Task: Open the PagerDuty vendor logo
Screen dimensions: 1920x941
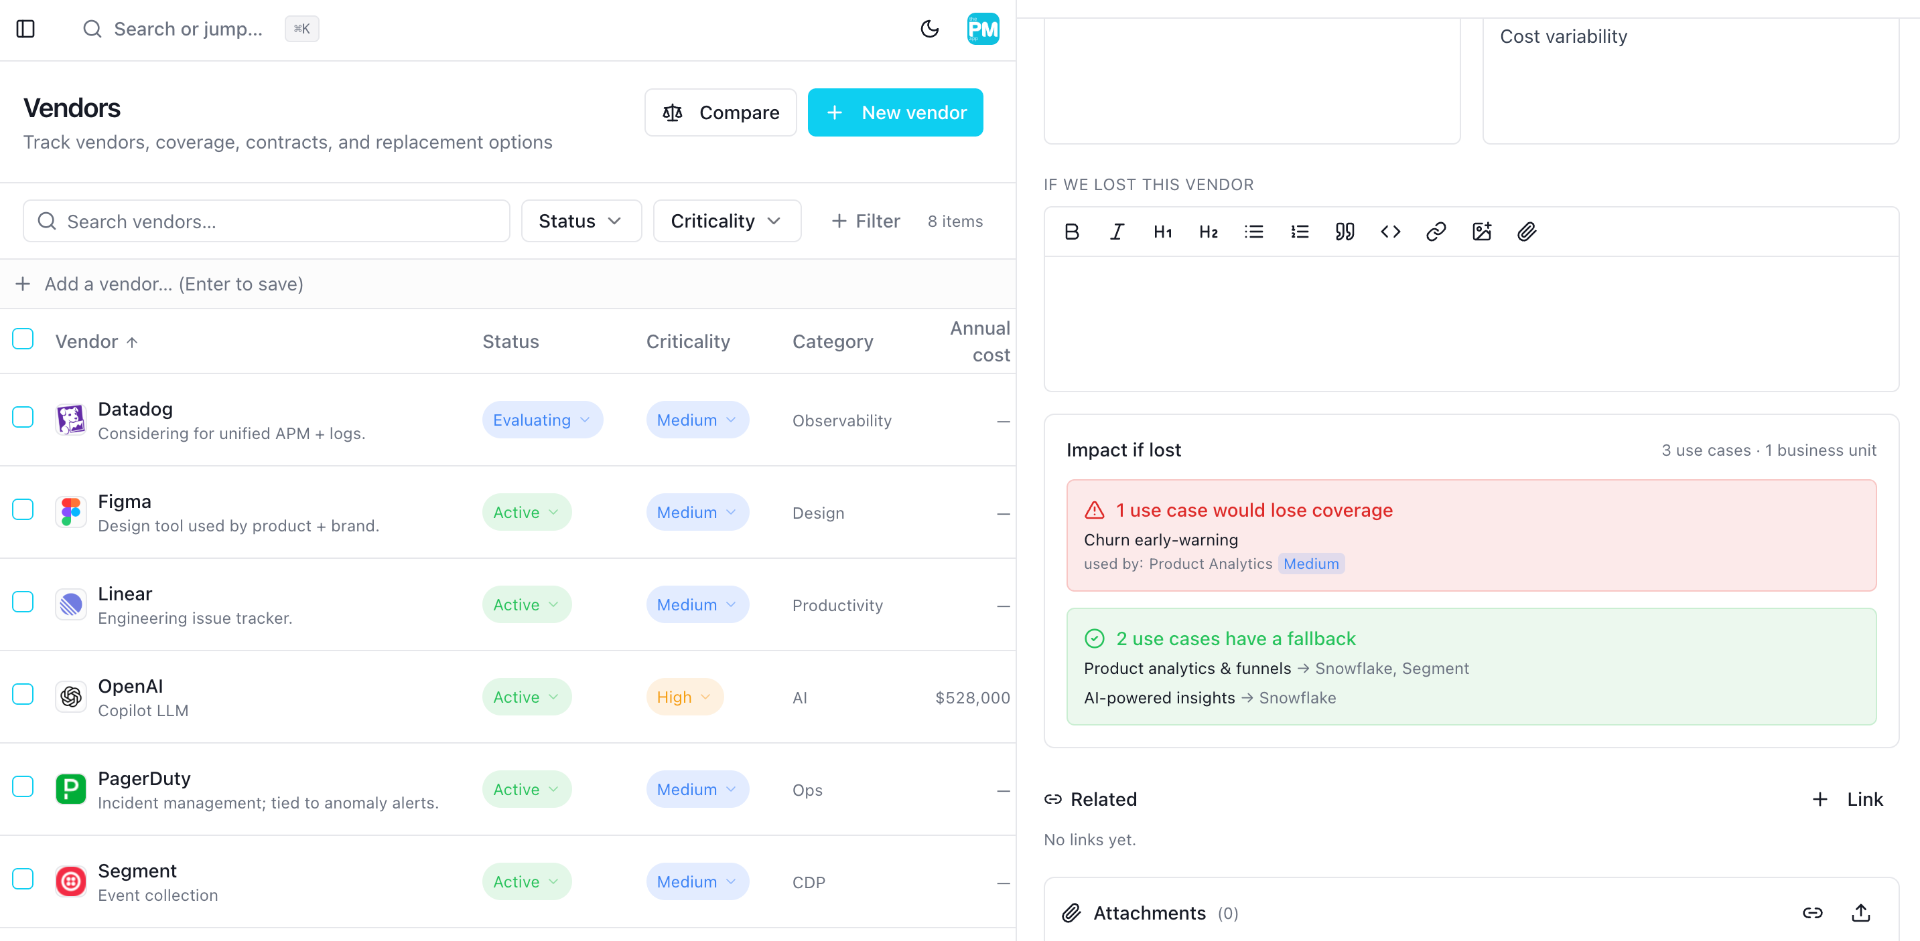Action: [x=71, y=789]
